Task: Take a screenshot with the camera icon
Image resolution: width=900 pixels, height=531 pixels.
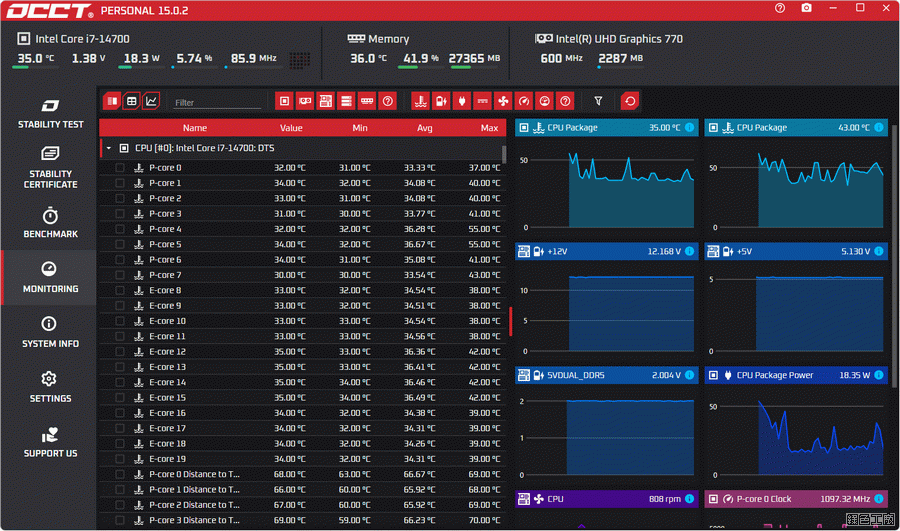Action: [x=806, y=9]
